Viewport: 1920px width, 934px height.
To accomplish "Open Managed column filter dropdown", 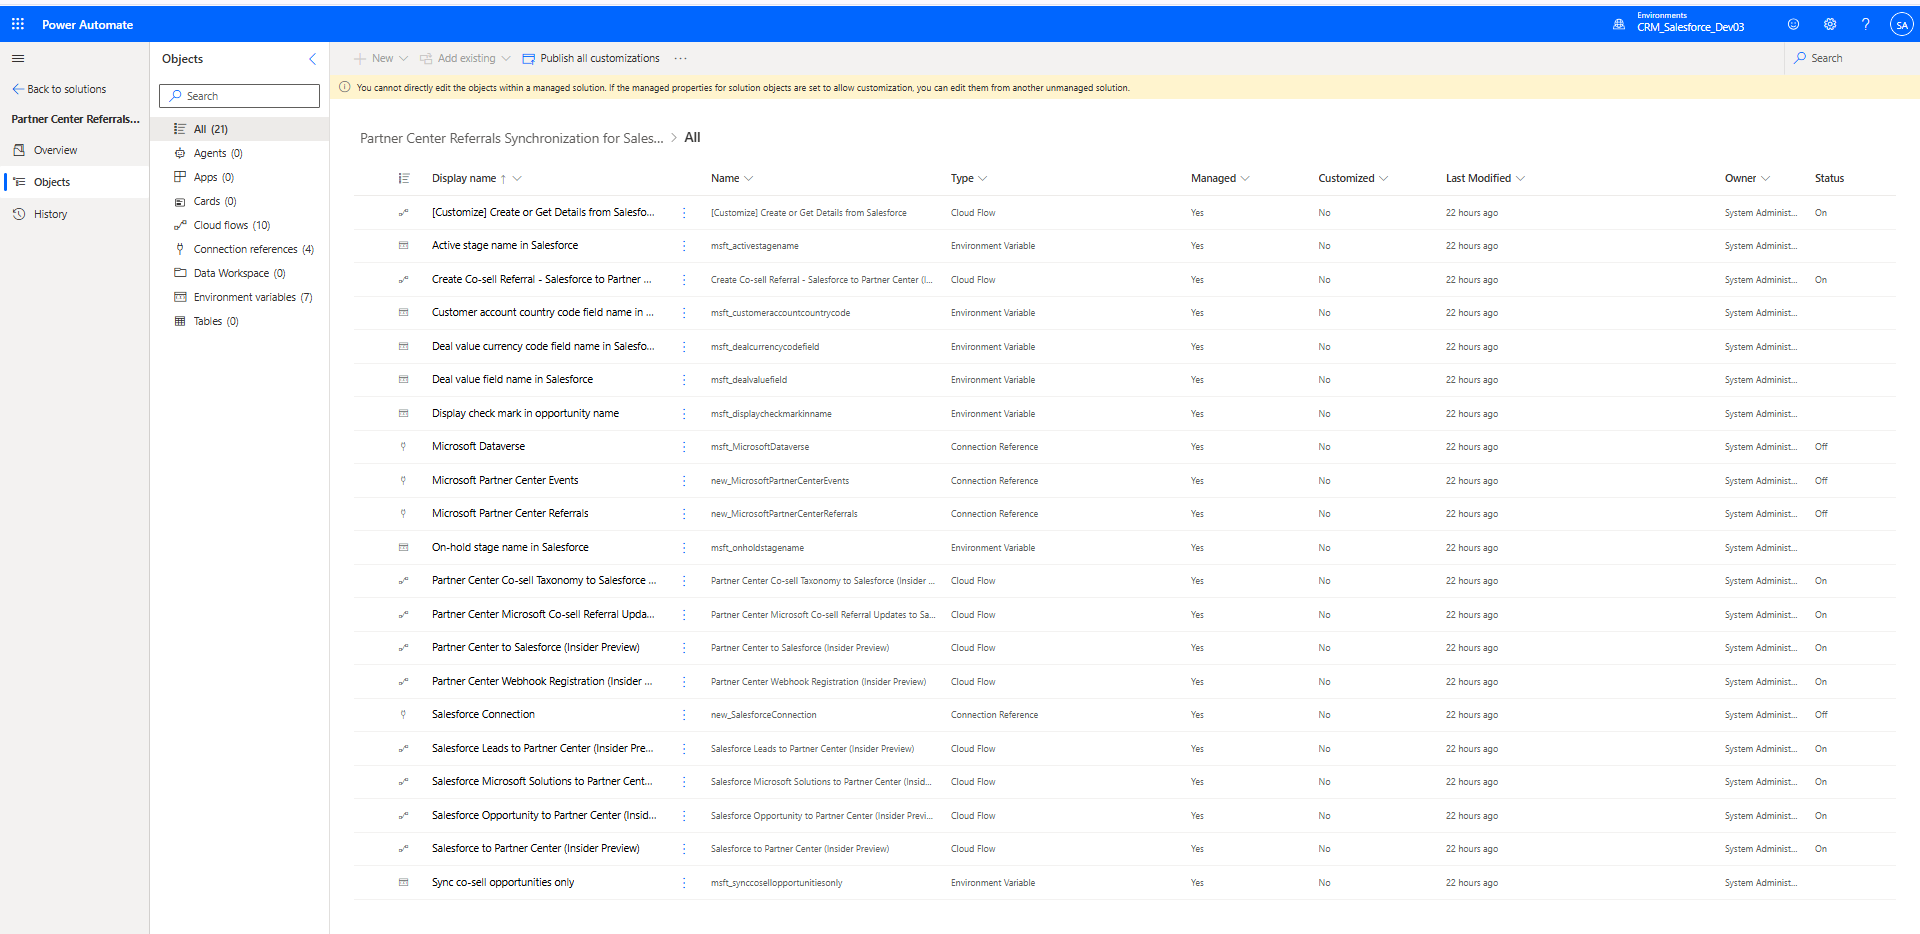I will point(1245,178).
